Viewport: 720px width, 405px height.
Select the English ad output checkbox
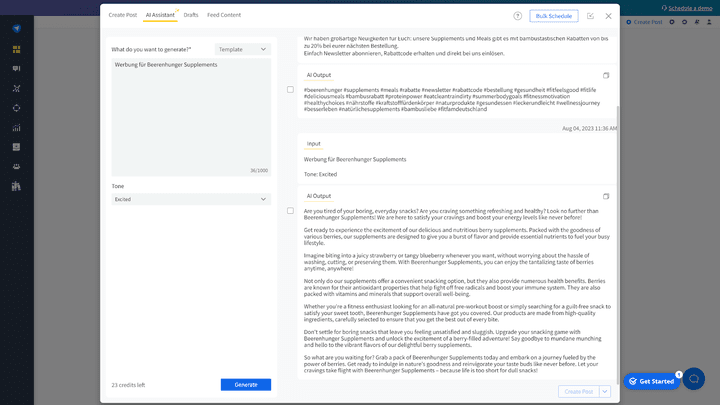290,211
